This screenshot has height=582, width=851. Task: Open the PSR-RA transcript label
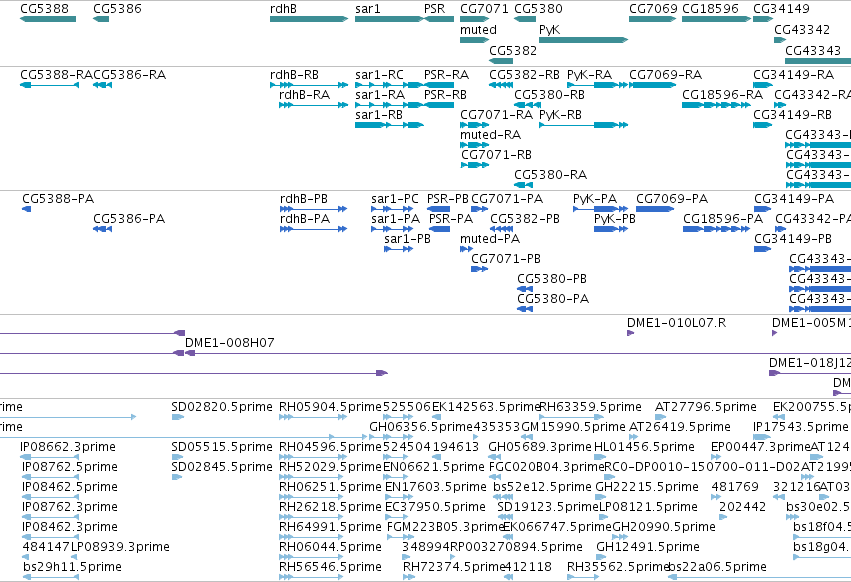[x=446, y=75]
